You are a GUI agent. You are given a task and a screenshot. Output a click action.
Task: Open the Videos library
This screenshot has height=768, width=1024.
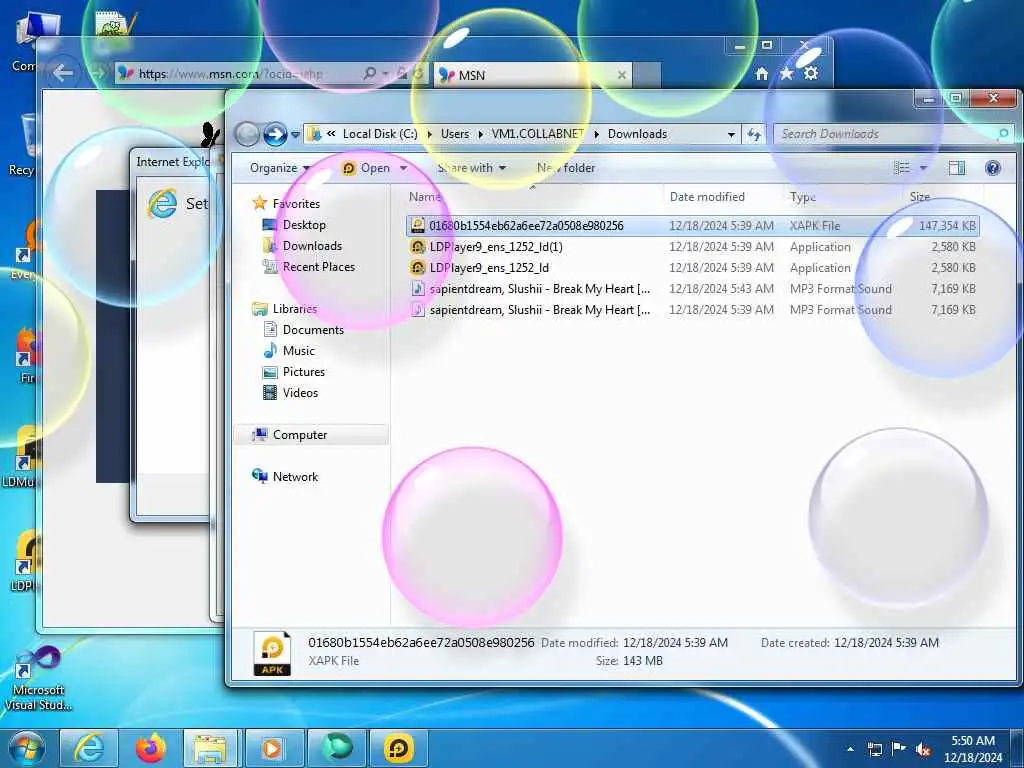(300, 392)
